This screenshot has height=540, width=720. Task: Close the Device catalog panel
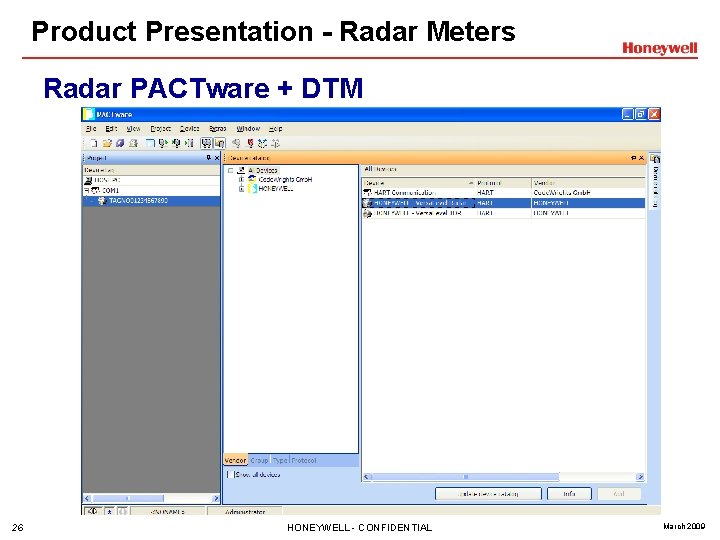(641, 158)
